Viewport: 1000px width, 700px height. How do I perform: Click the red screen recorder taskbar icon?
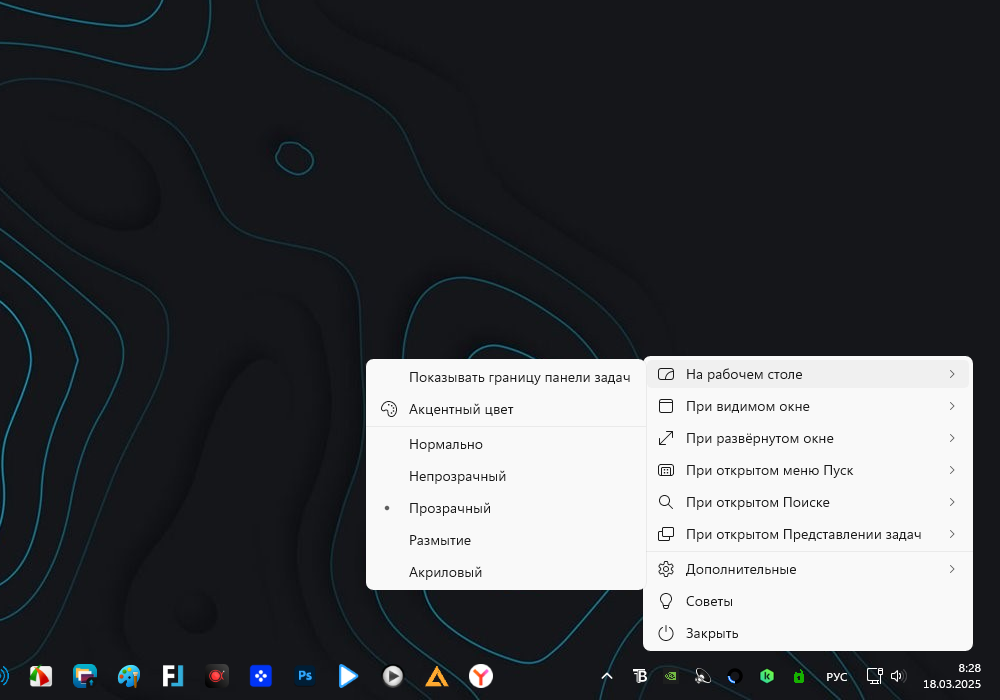pos(217,676)
